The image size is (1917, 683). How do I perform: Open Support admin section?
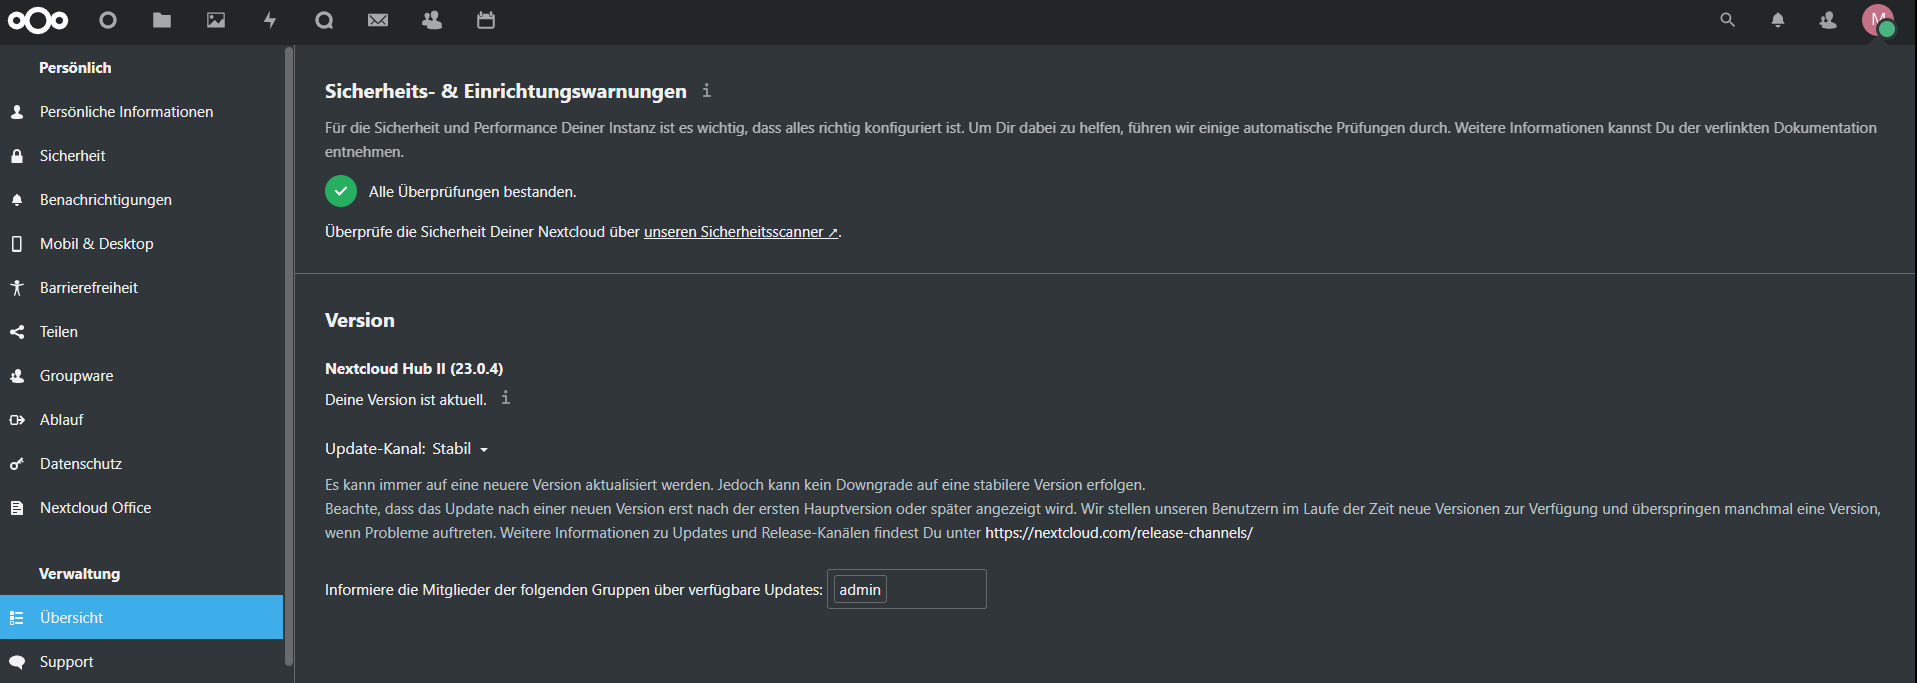[x=142, y=662]
